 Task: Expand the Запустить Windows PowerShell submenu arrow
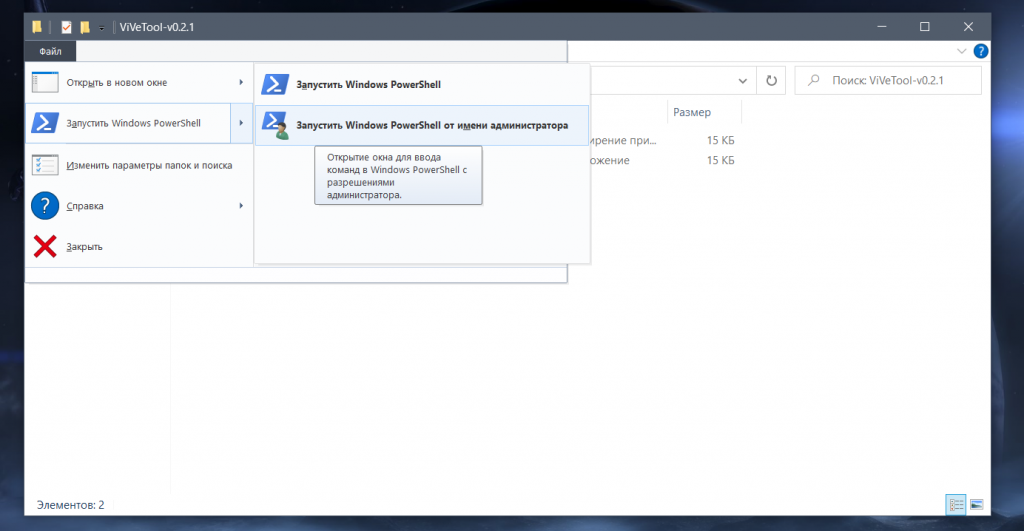pos(241,123)
